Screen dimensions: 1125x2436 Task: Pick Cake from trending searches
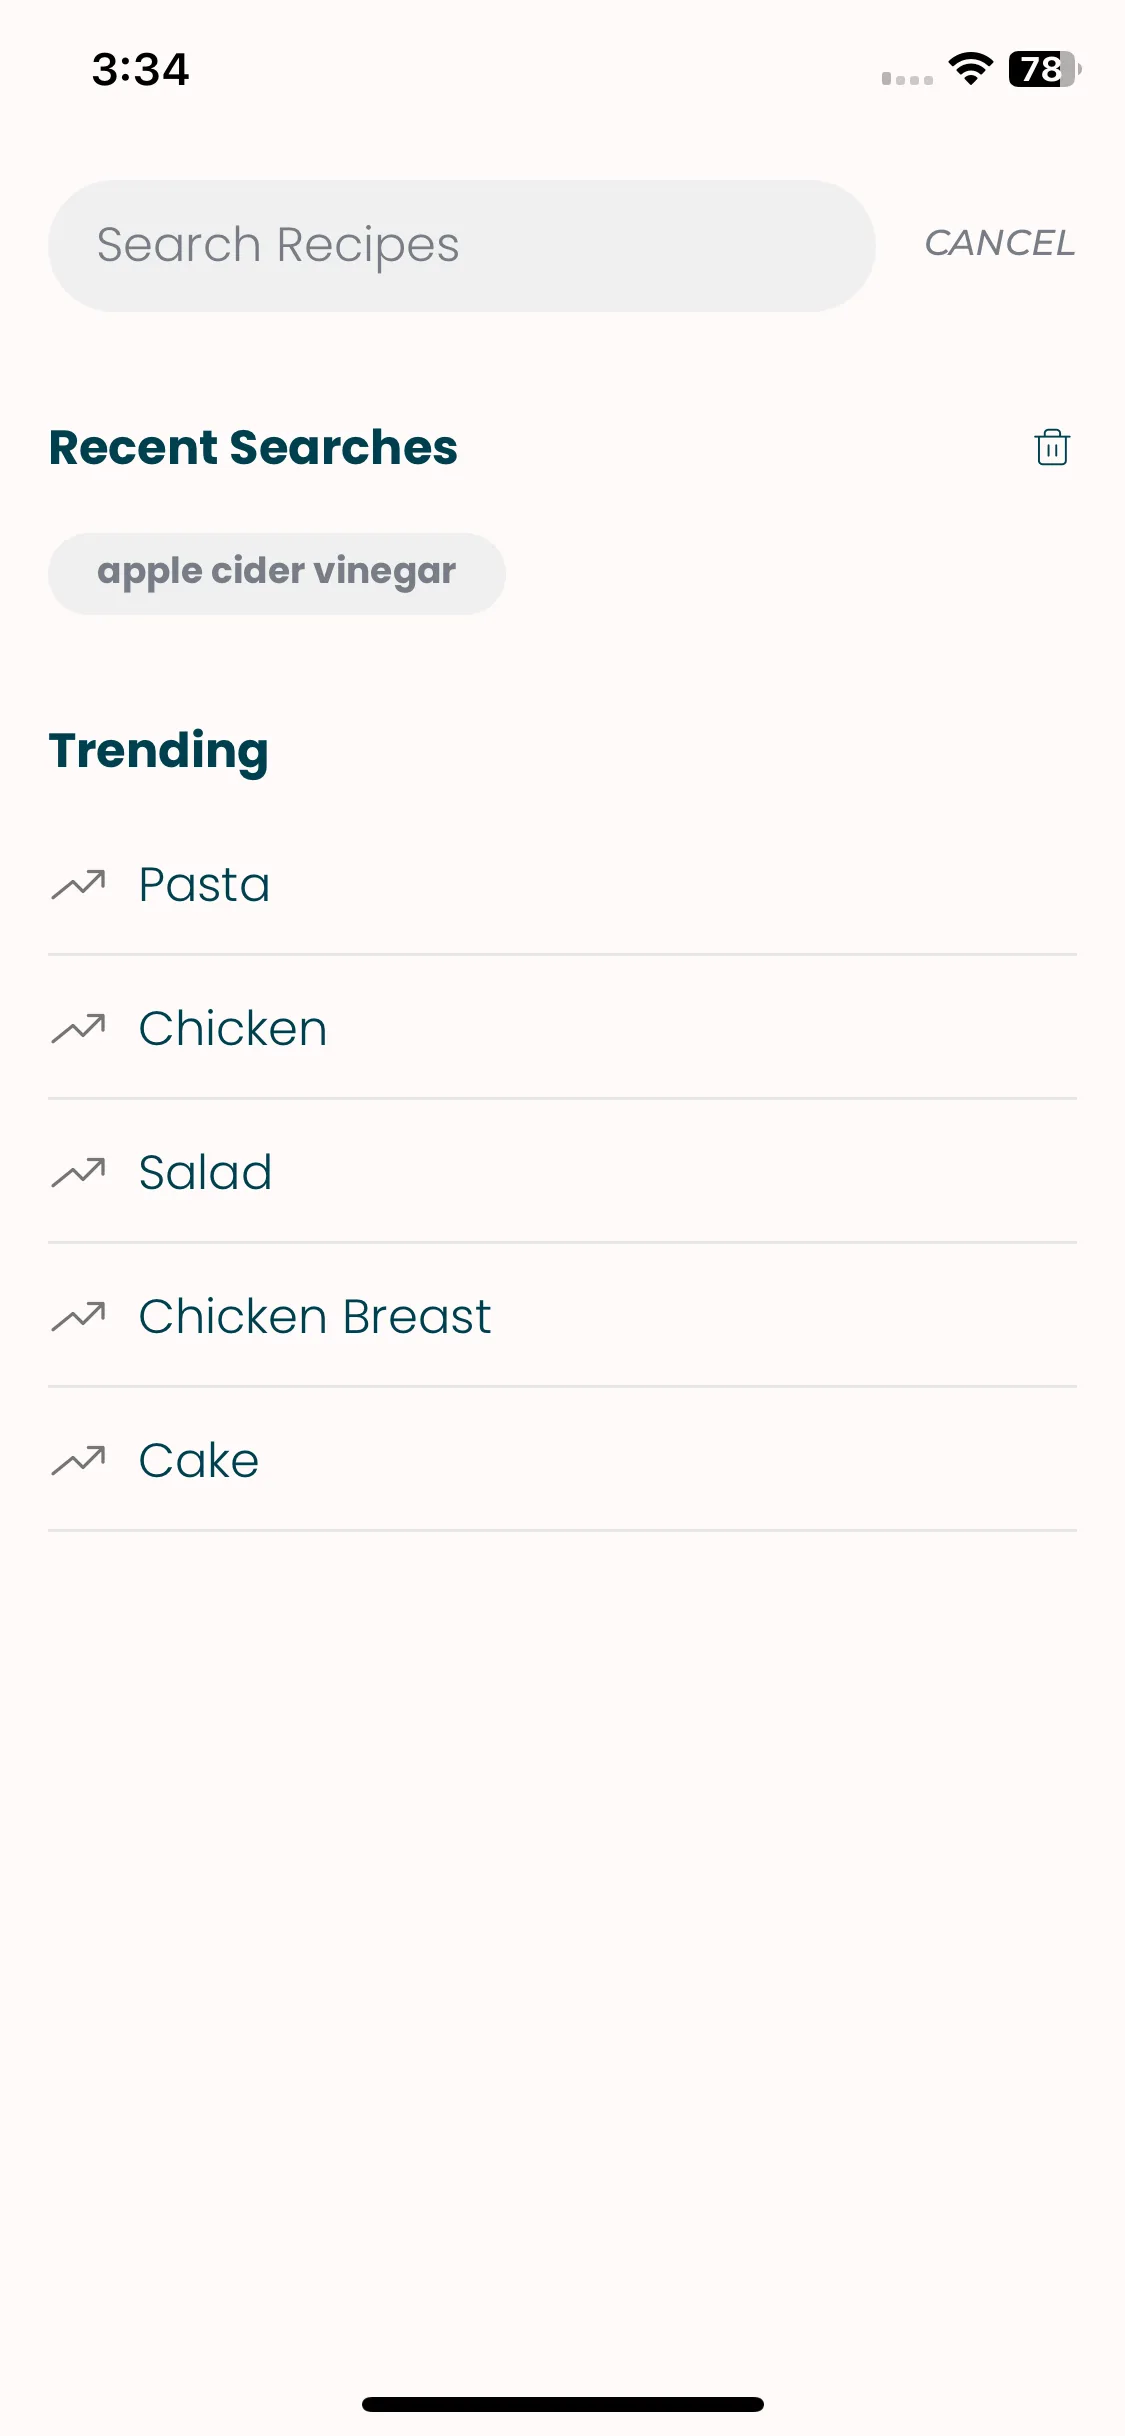pos(562,1460)
